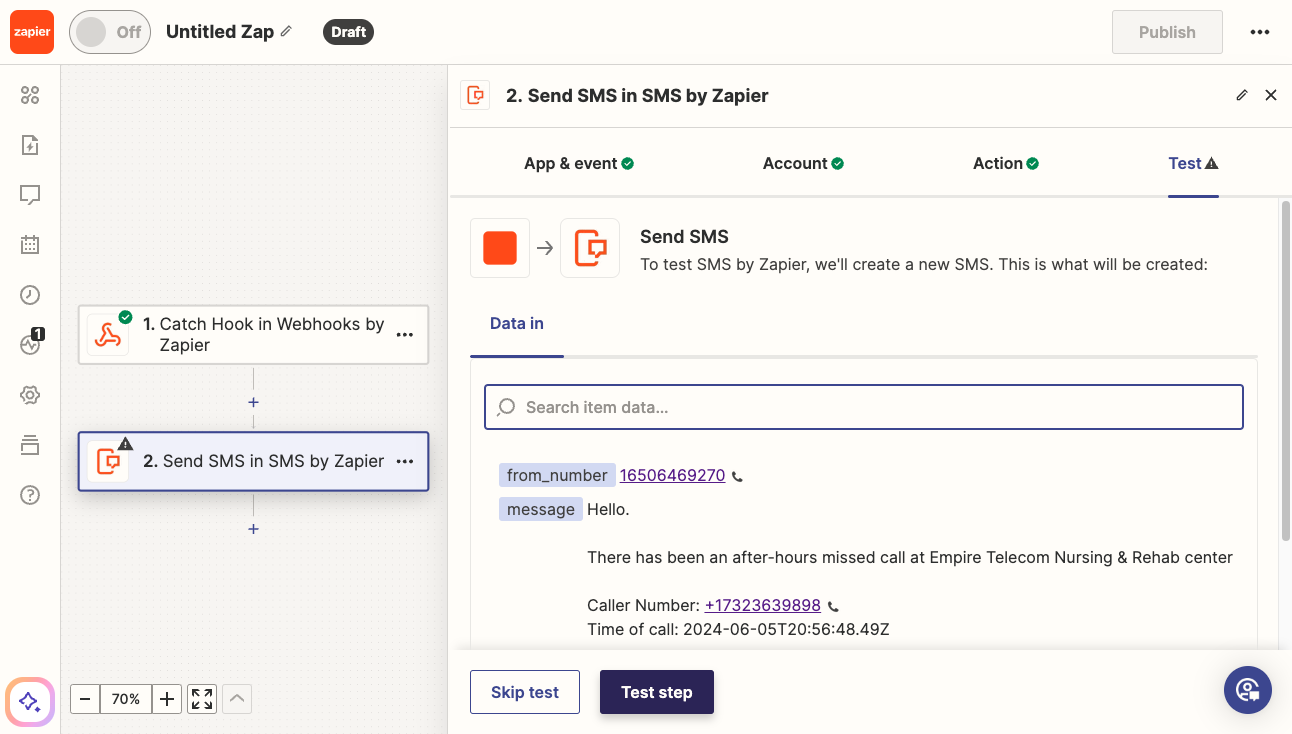Image resolution: width=1292 pixels, height=734 pixels.
Task: Open the Zaps file icon in sidebar
Action: click(30, 145)
